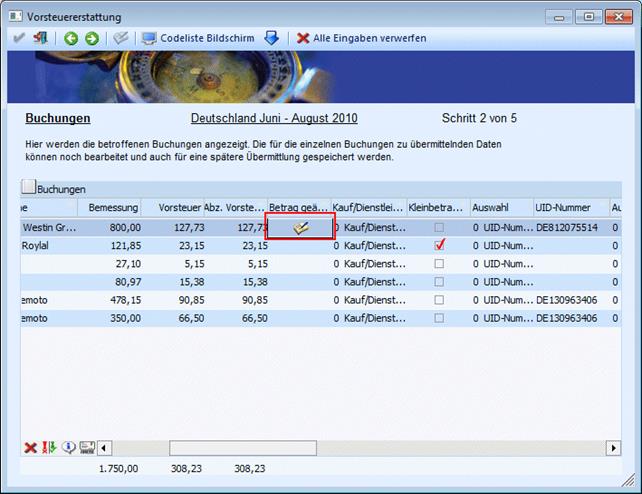Viewport: 642px width, 494px height.
Task: Click left arrow of horizontal scrollbar
Action: point(103,447)
